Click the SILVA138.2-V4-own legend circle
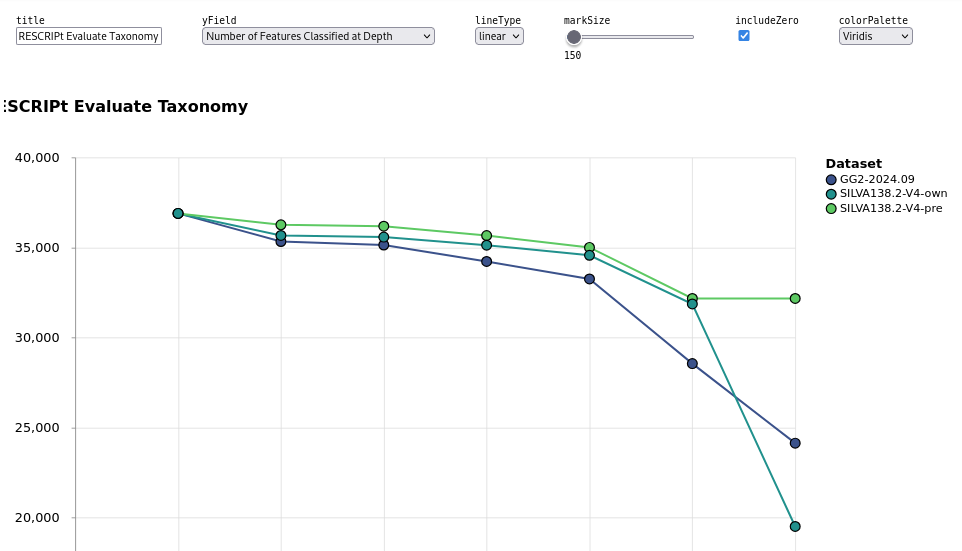The image size is (962, 551). (x=831, y=194)
